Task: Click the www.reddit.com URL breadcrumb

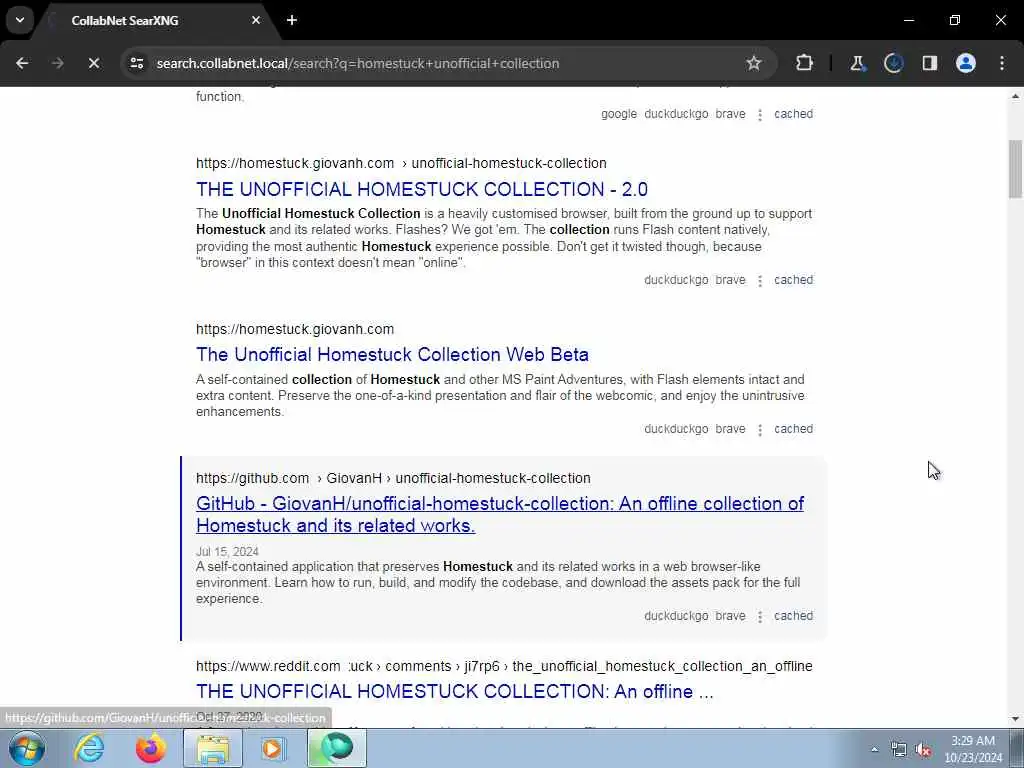Action: (504, 666)
